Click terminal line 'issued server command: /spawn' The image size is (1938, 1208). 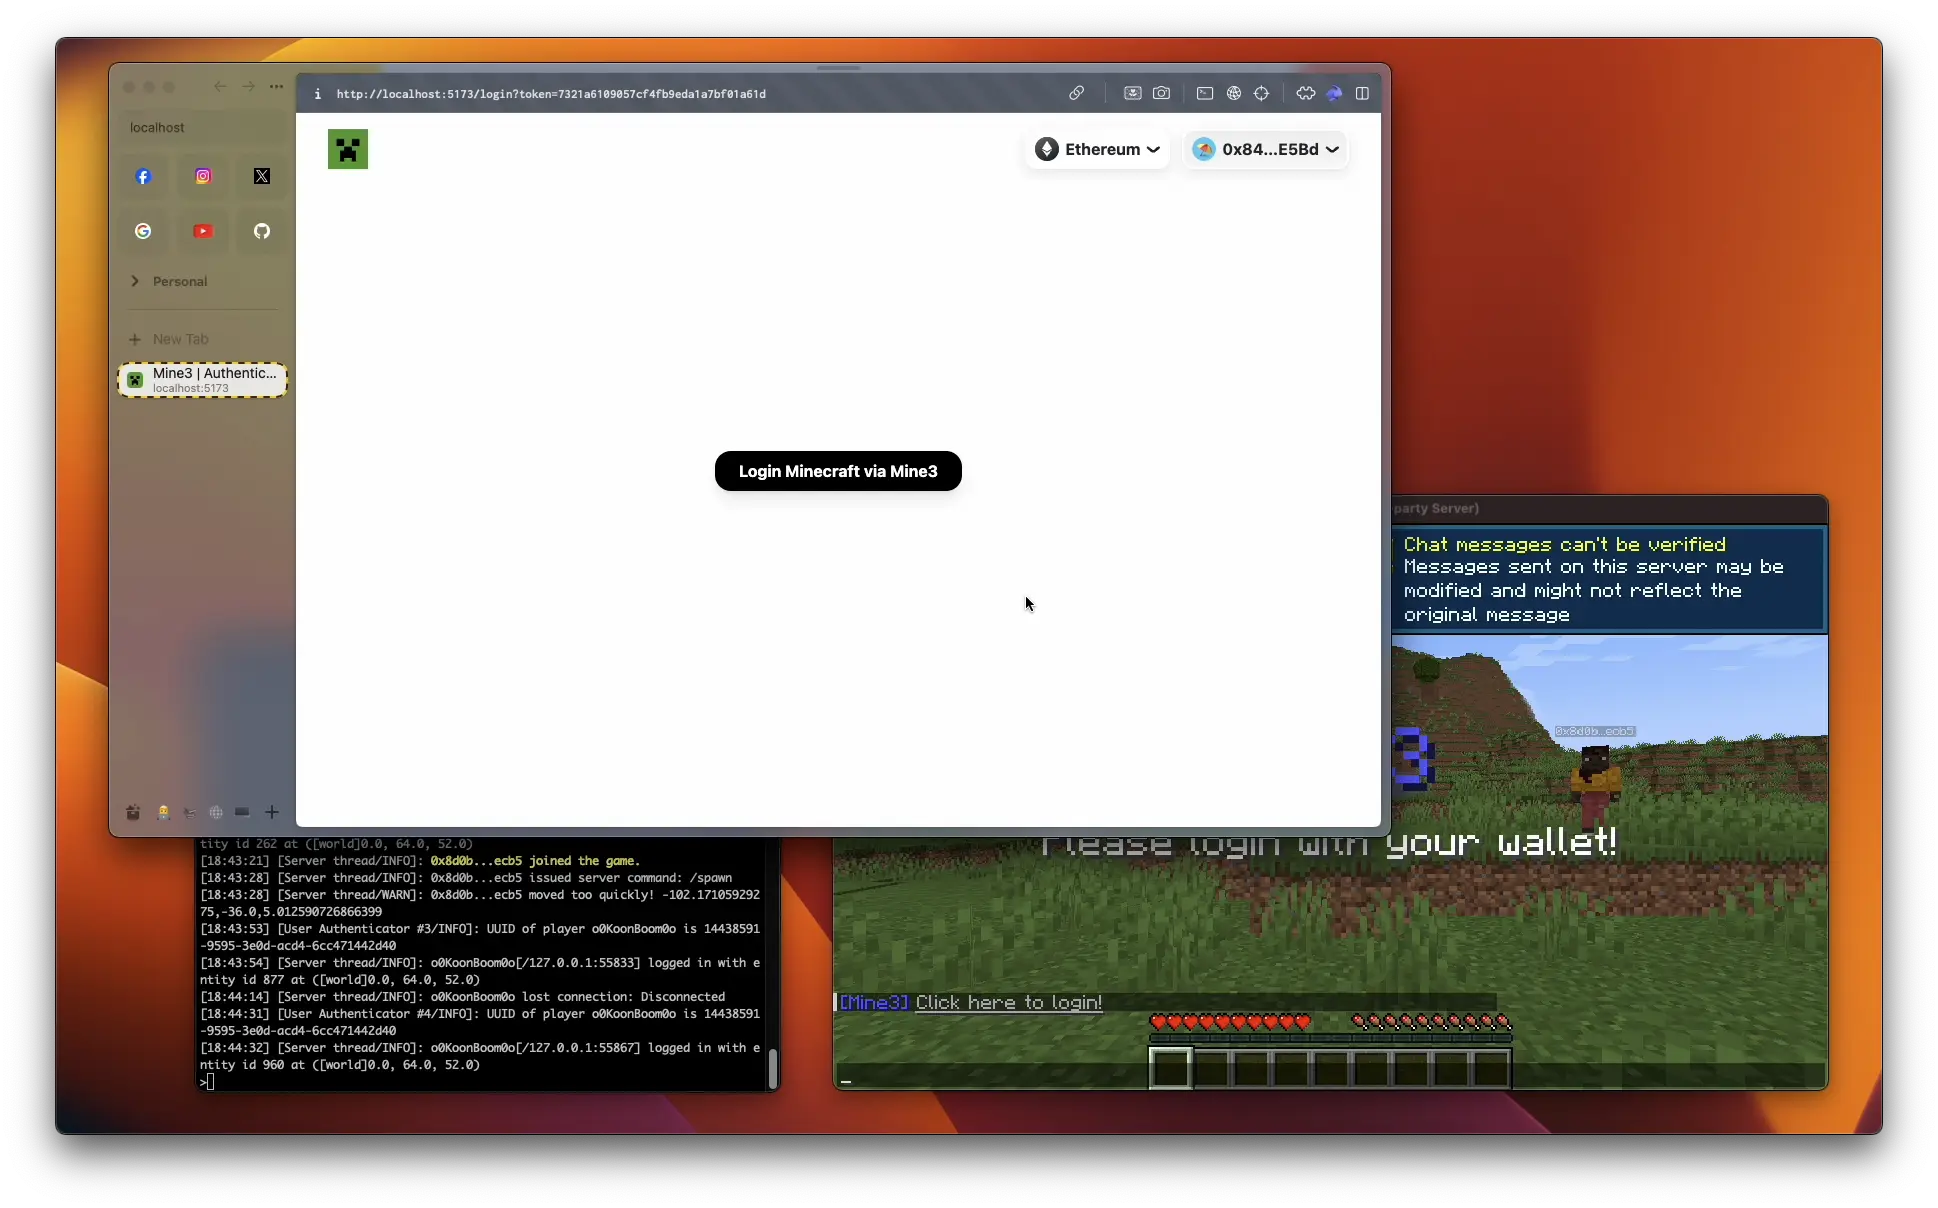point(581,877)
